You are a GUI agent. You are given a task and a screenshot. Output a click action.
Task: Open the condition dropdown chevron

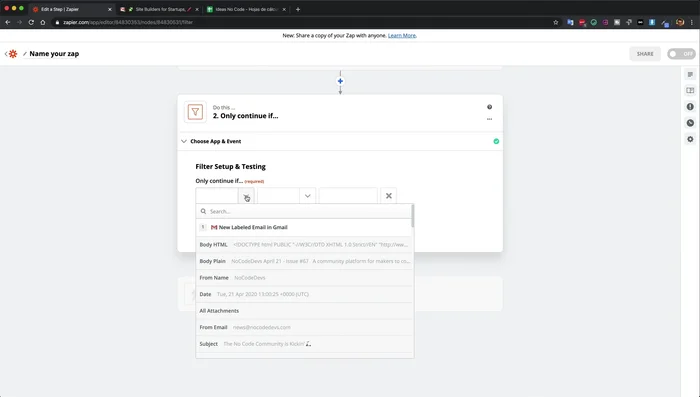pyautogui.click(x=308, y=196)
